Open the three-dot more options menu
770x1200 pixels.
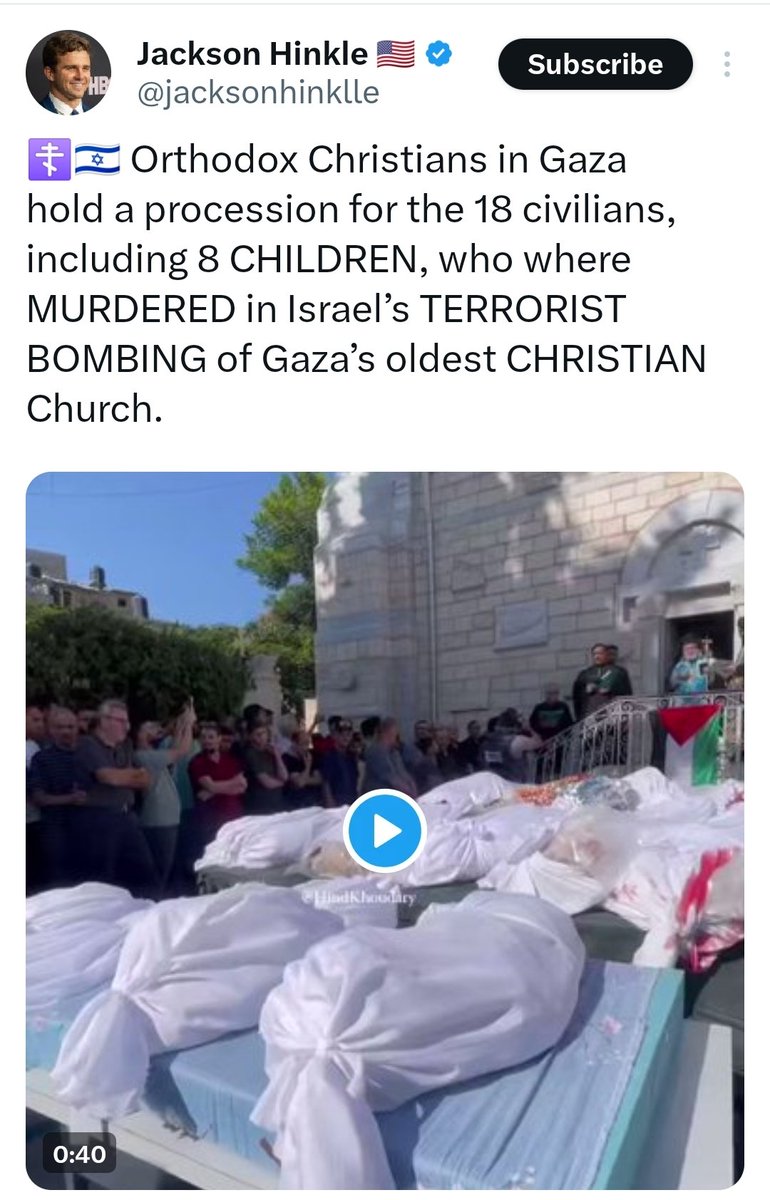(726, 64)
